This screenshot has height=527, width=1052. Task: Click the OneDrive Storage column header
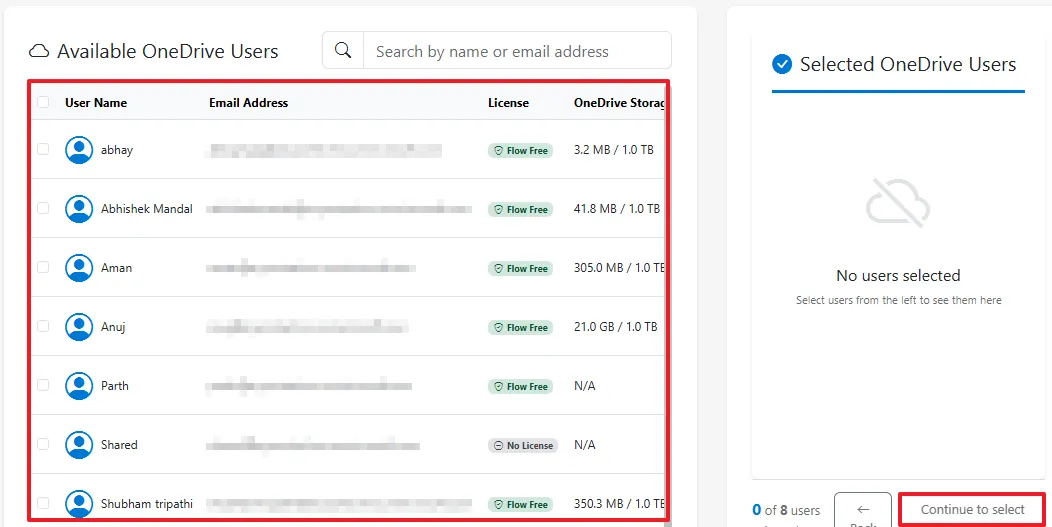(619, 103)
